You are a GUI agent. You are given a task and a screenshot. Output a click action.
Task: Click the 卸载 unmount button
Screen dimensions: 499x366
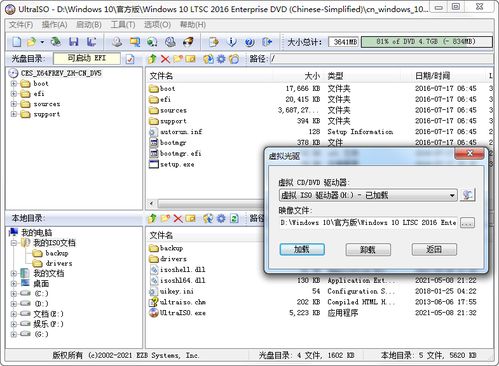(x=368, y=249)
